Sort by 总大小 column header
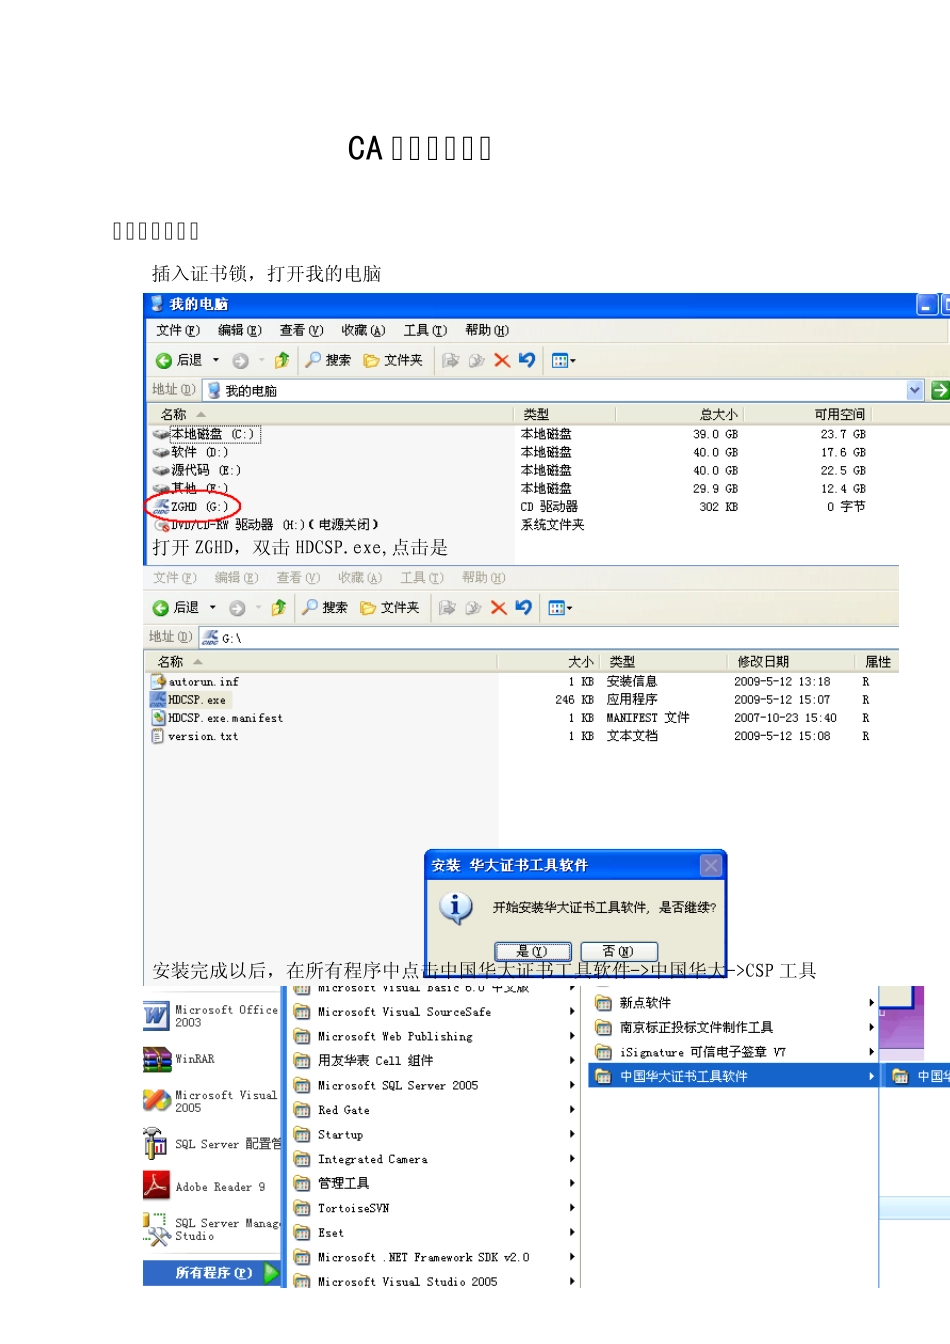 click(679, 414)
